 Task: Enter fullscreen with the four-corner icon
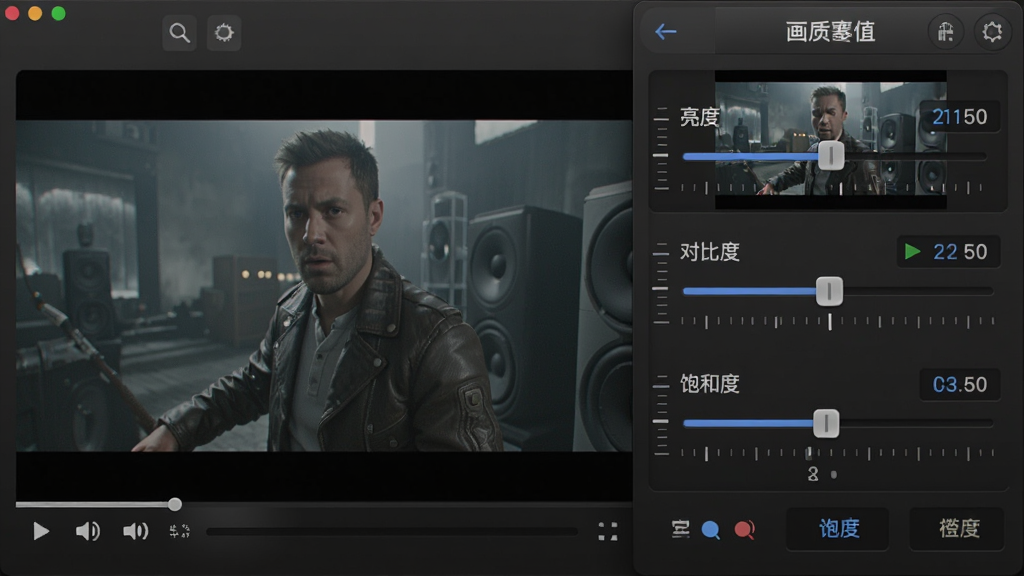click(x=607, y=532)
